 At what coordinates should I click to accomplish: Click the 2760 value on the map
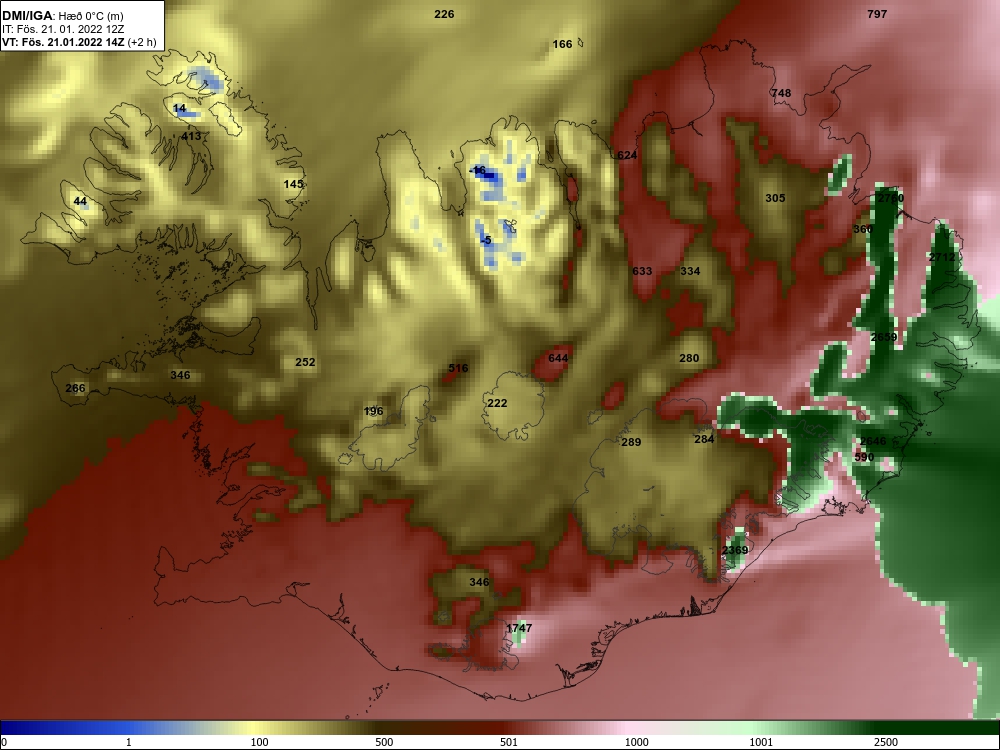click(890, 198)
